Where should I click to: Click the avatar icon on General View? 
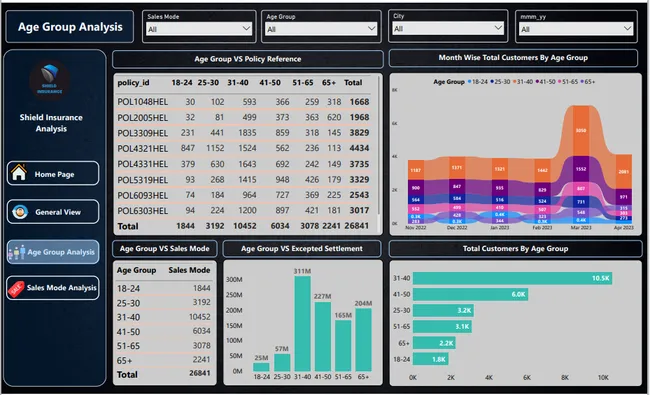pos(20,212)
